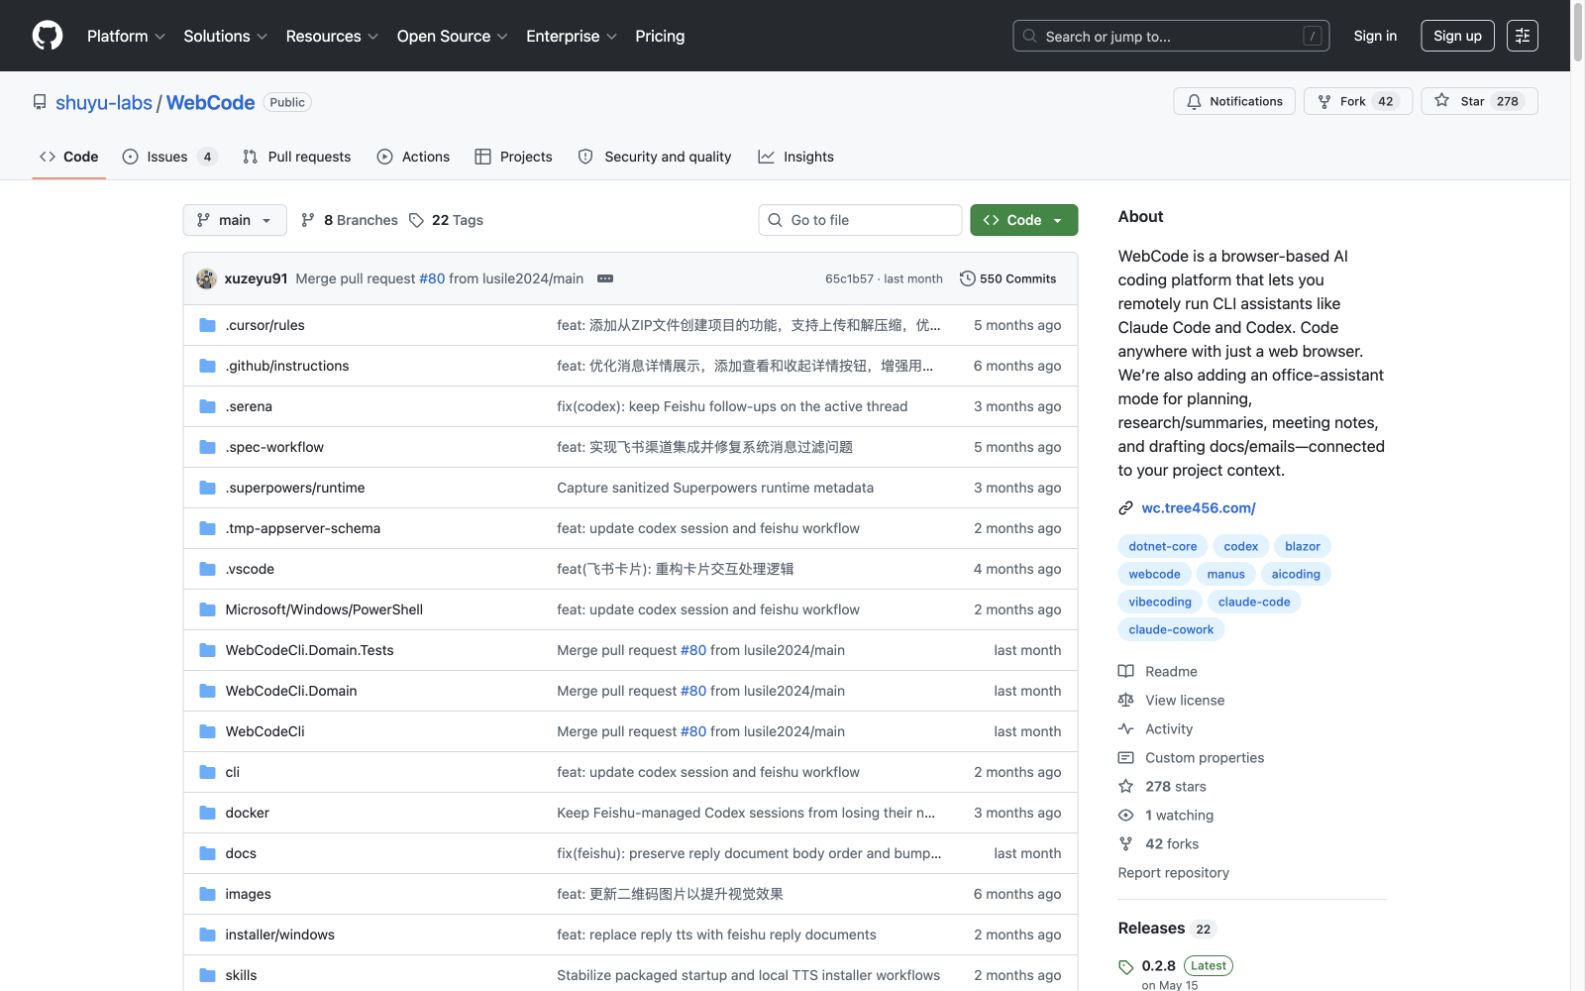Switch to the Insights tab
1585x991 pixels.
pos(796,157)
